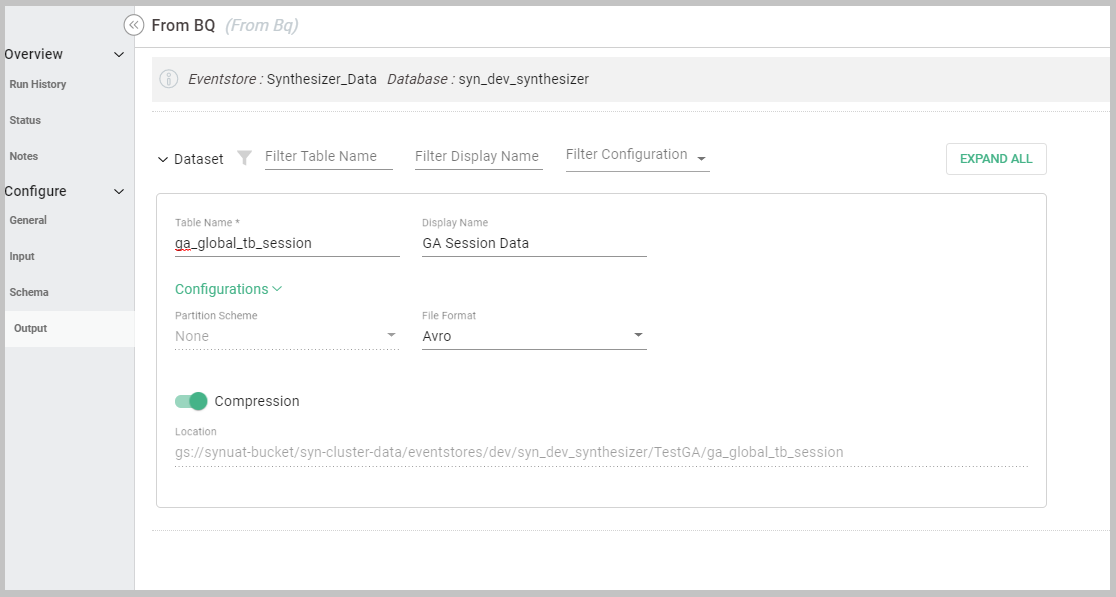
Task: Click the filter funnel icon
Action: click(244, 158)
